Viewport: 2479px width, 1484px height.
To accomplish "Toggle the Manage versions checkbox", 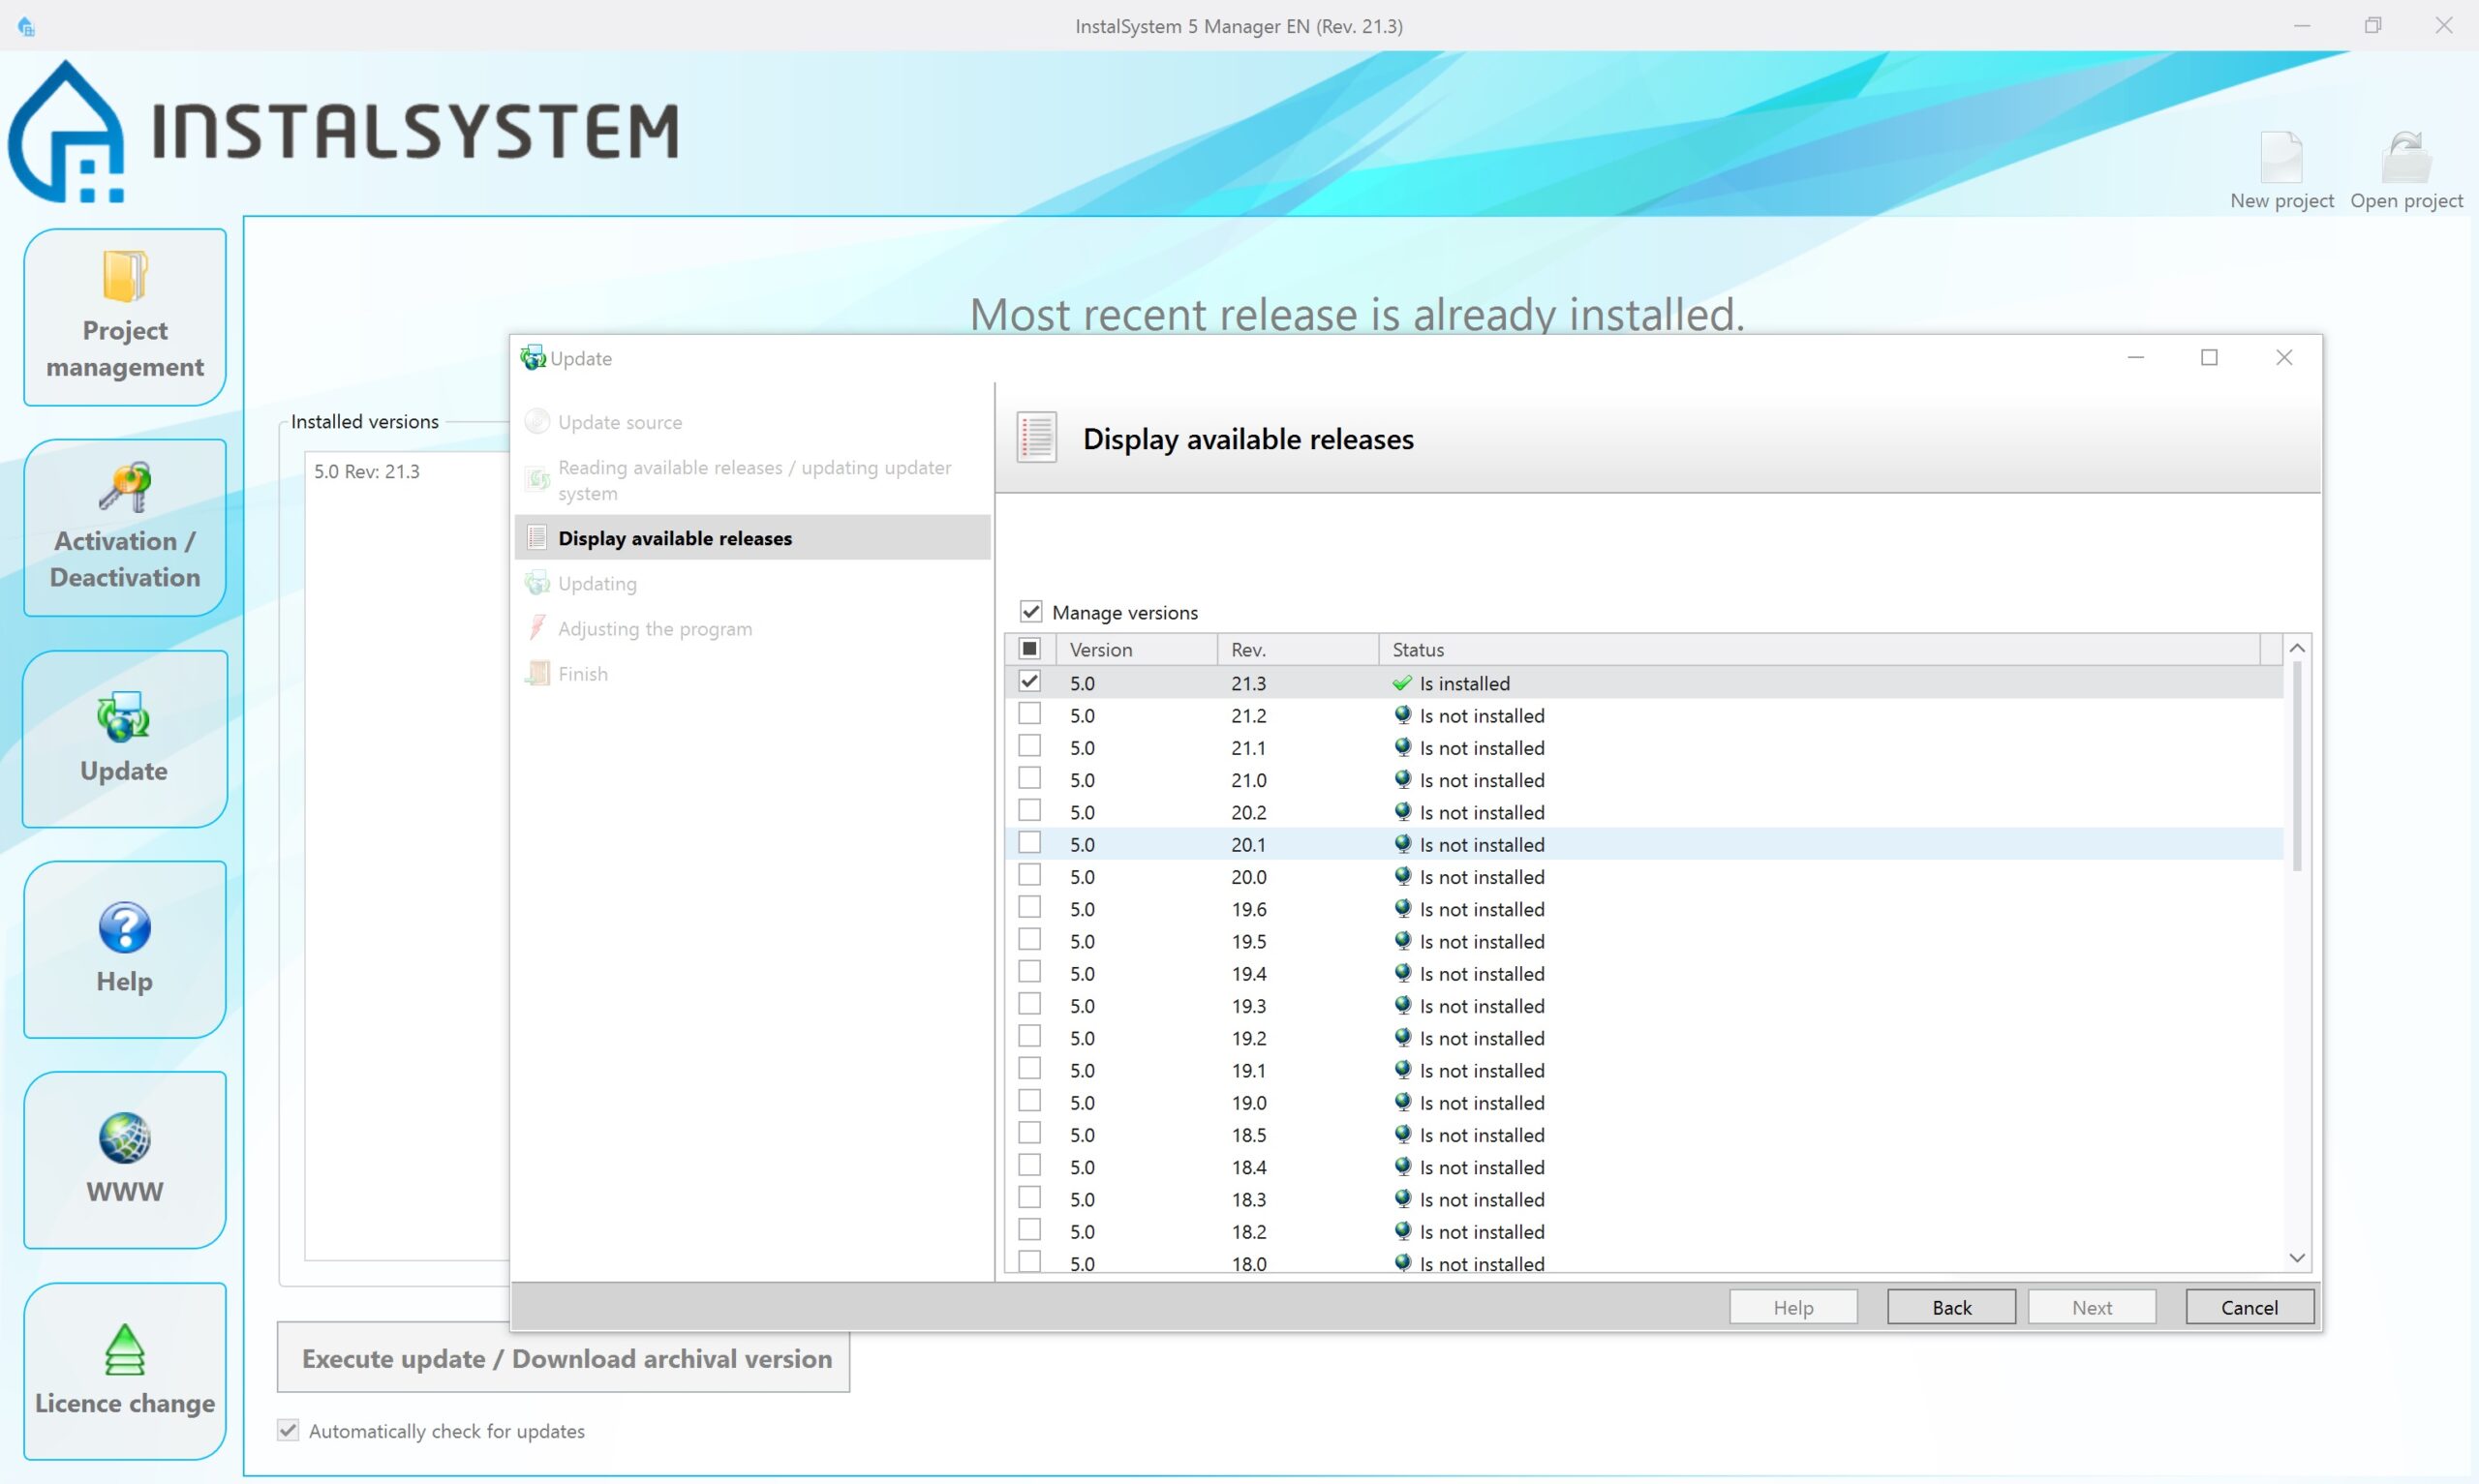I will 1031,611.
